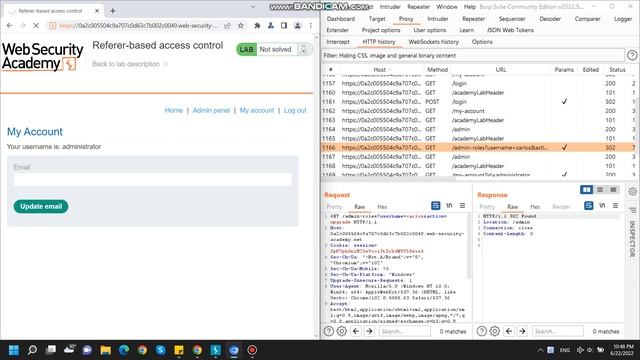640x360 pixels.
Task: Go back in the Chrome browser
Action: (9, 26)
